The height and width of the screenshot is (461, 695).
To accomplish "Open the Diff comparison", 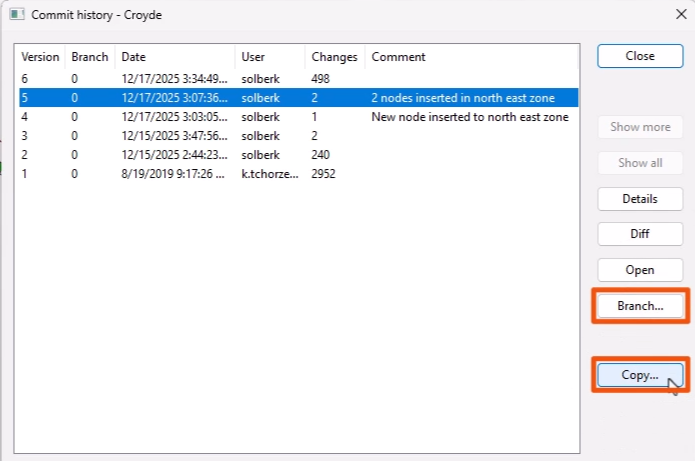I will [640, 234].
